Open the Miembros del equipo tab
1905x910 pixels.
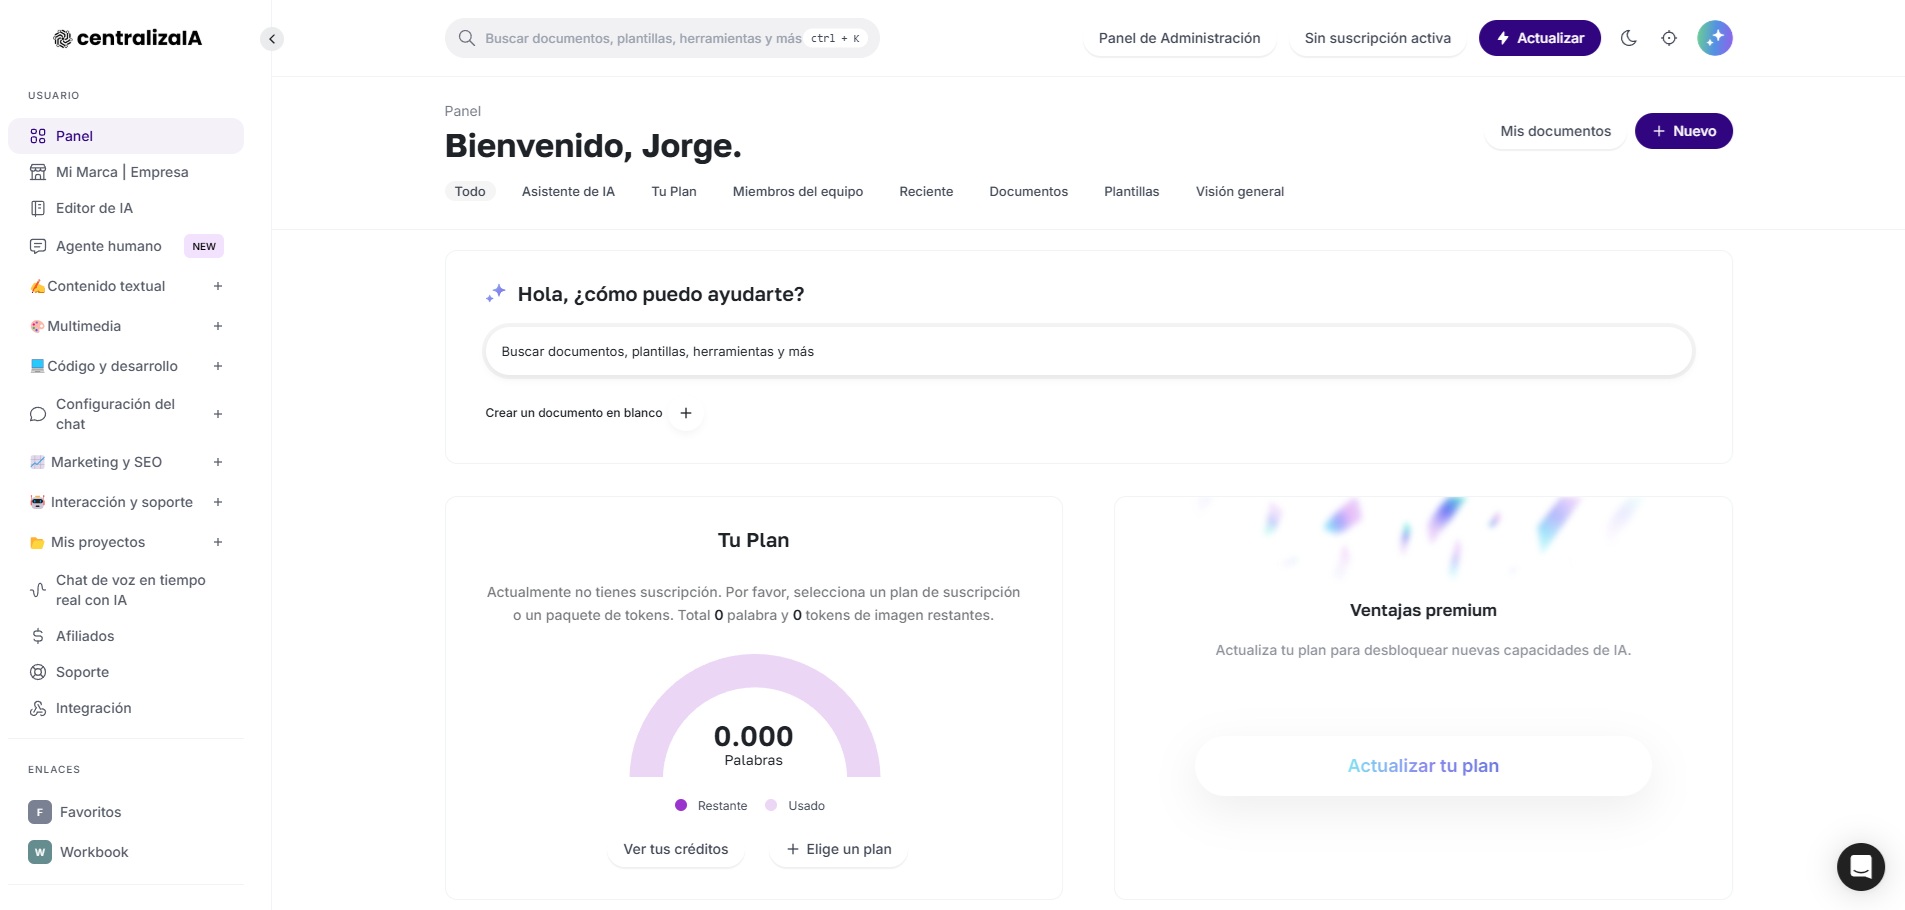798,191
